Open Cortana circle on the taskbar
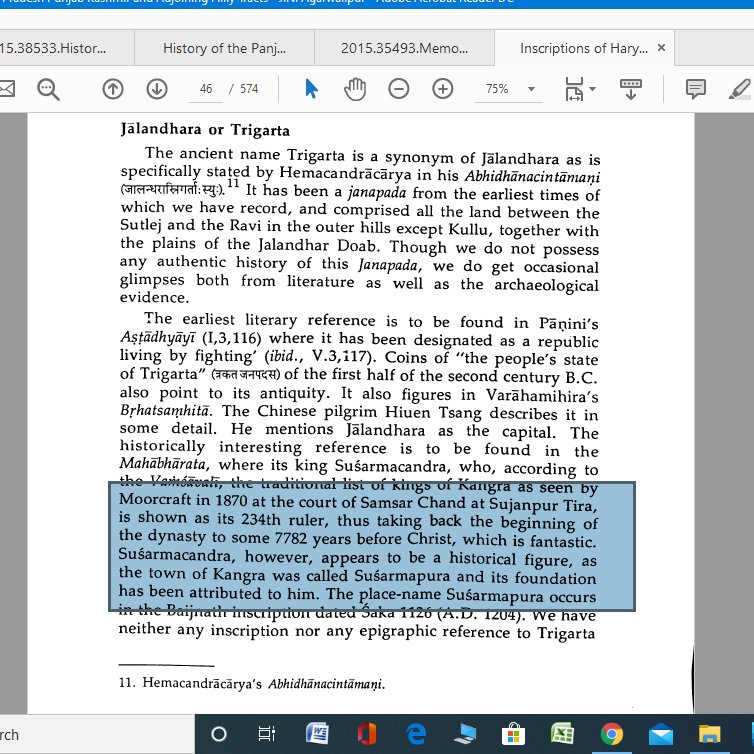 (219, 734)
